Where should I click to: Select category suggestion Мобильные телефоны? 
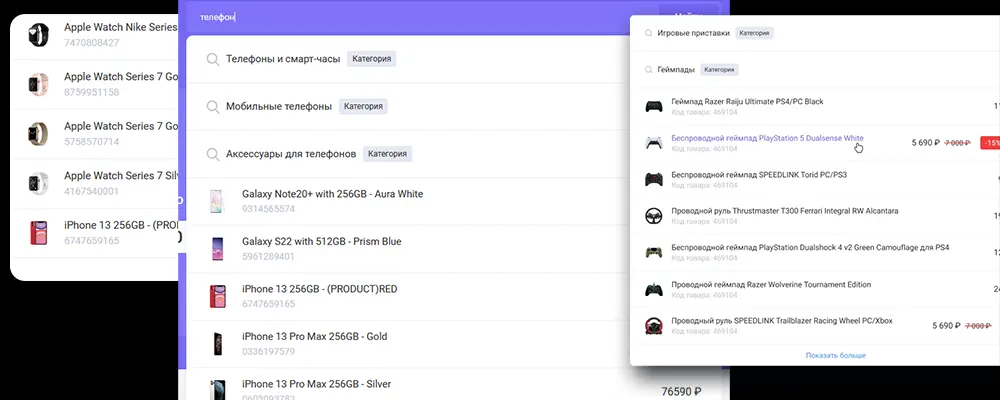279,107
